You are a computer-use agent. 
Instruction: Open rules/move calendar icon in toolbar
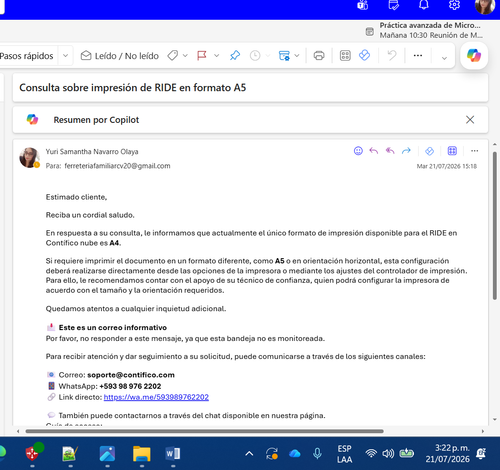tap(284, 55)
